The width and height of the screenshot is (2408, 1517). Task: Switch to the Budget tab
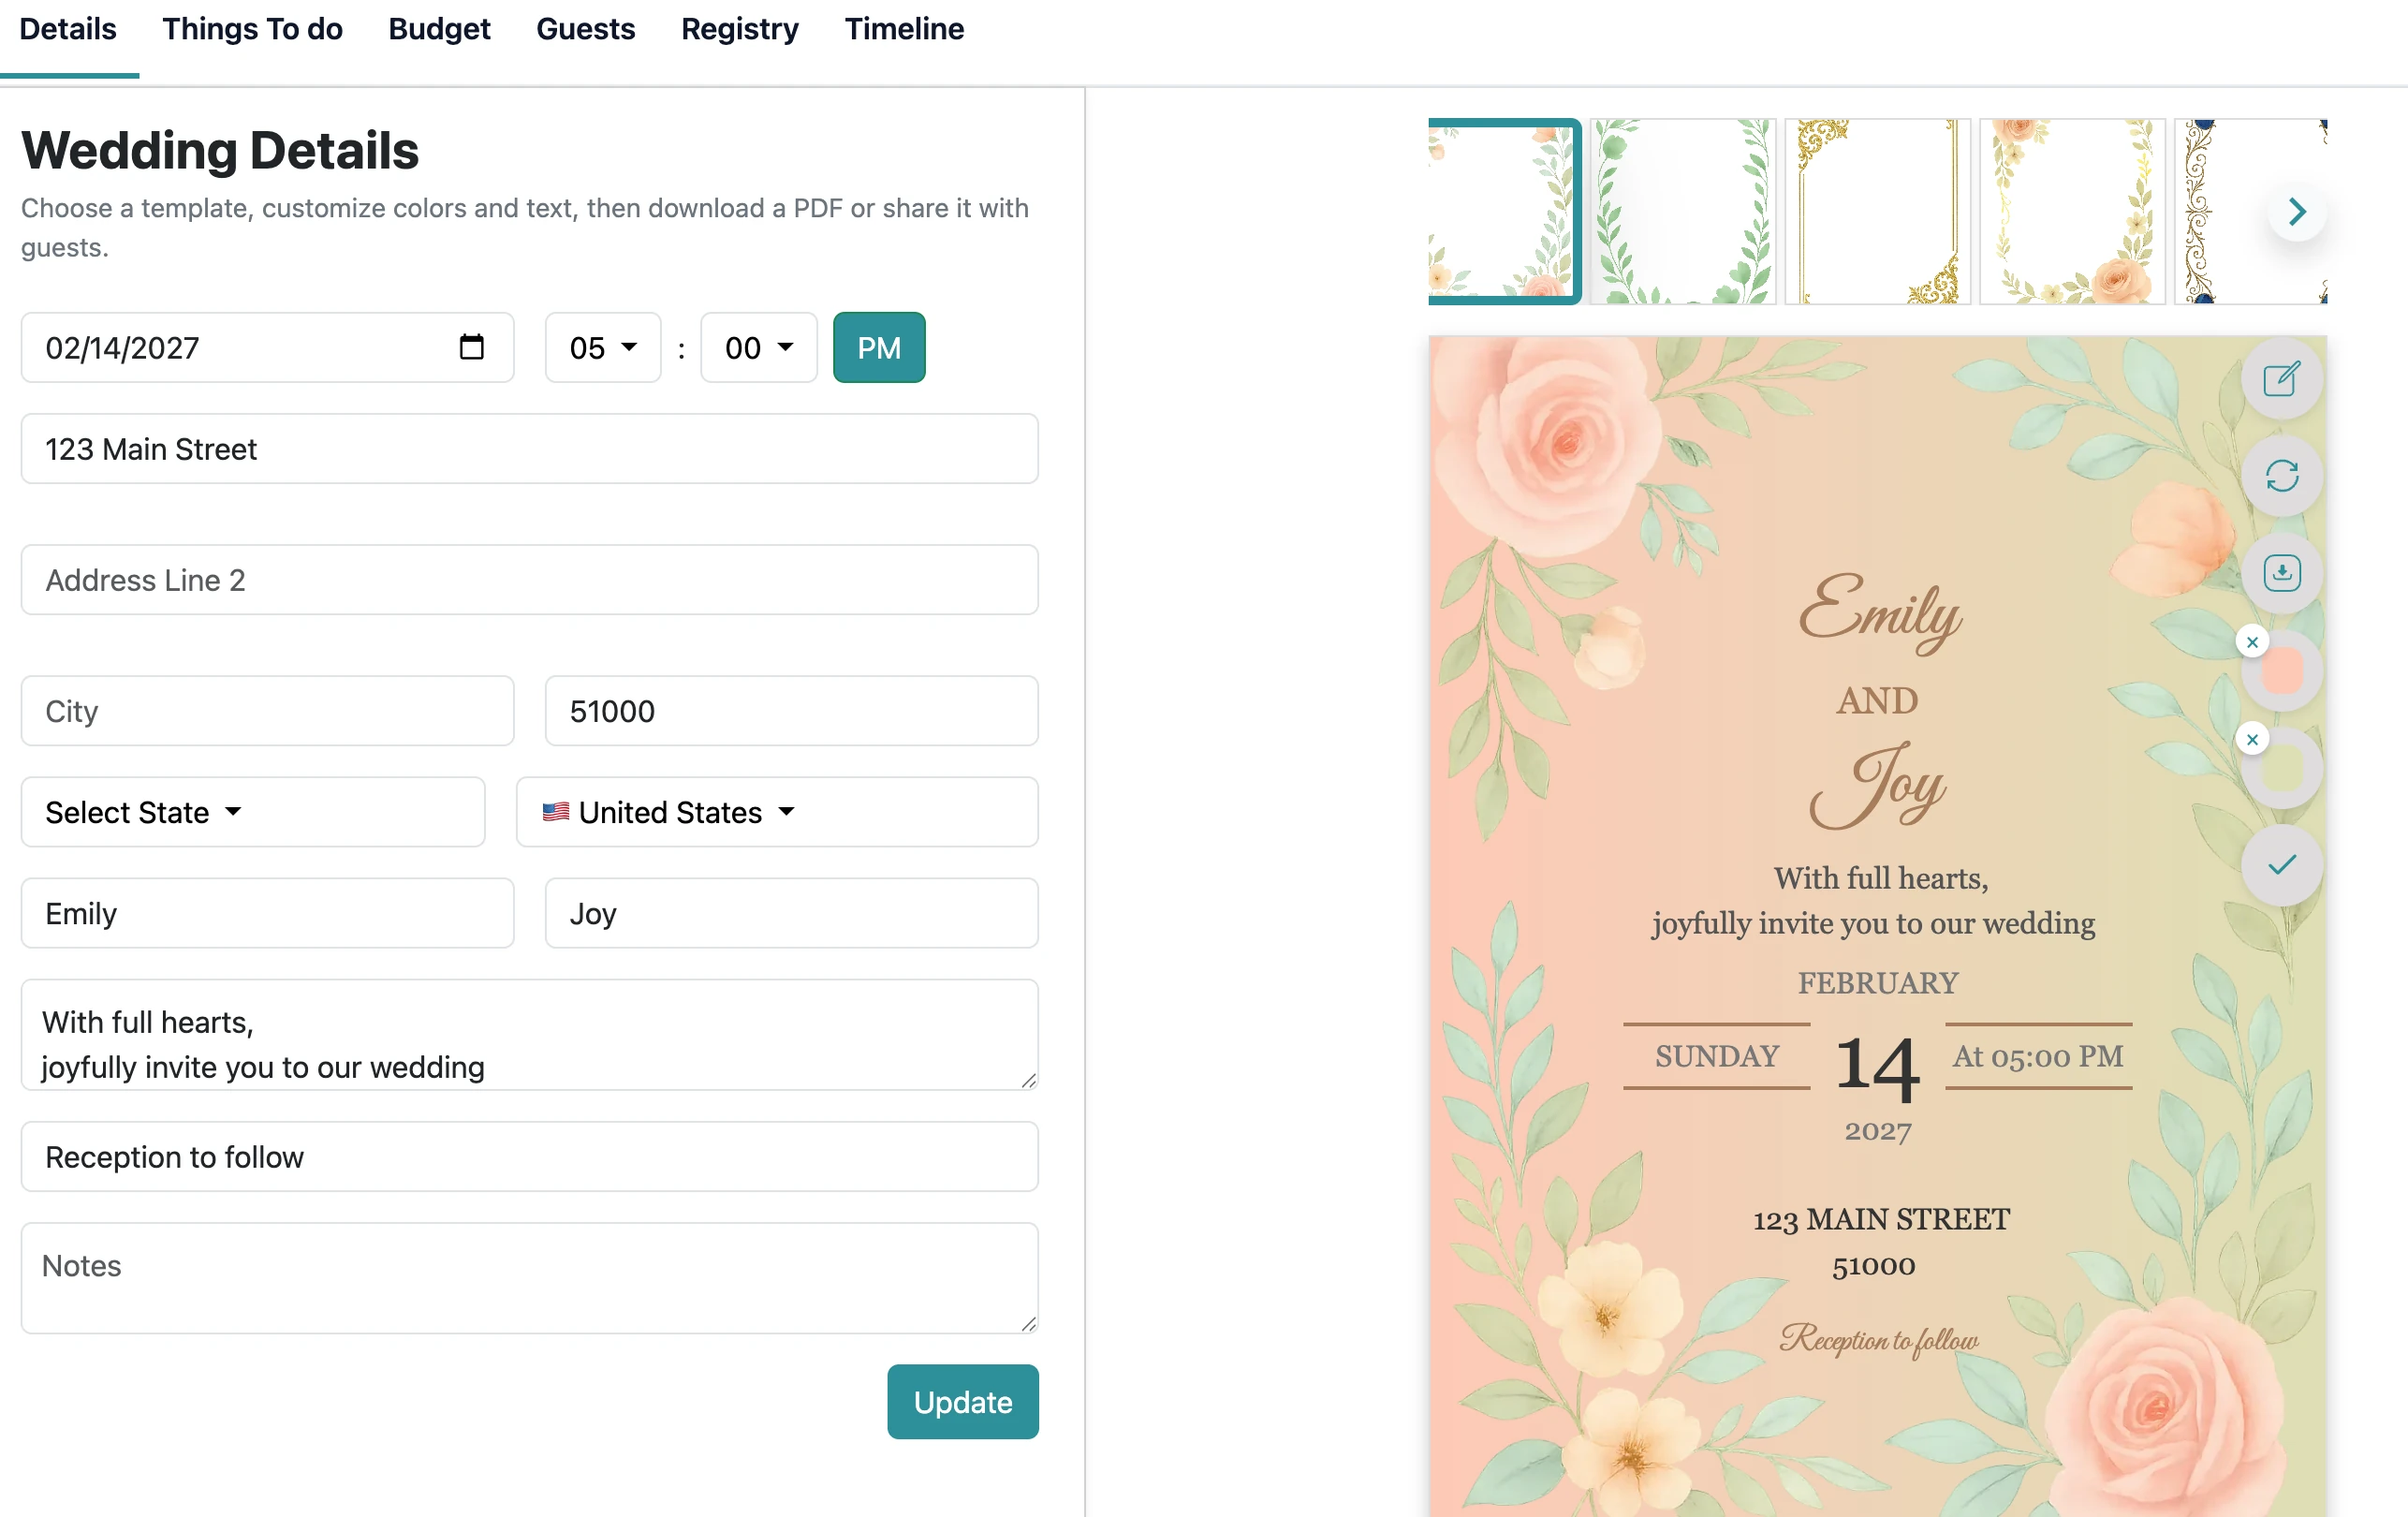point(439,29)
